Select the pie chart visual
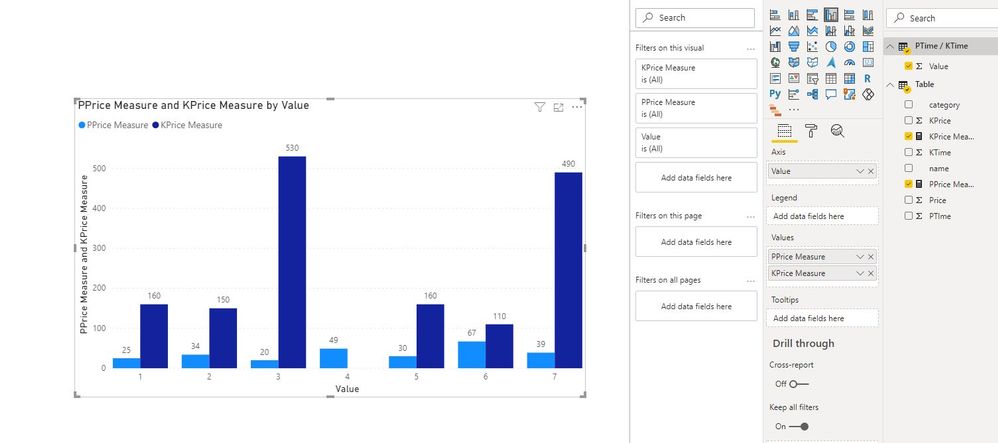This screenshot has height=443, width=998. pos(831,46)
